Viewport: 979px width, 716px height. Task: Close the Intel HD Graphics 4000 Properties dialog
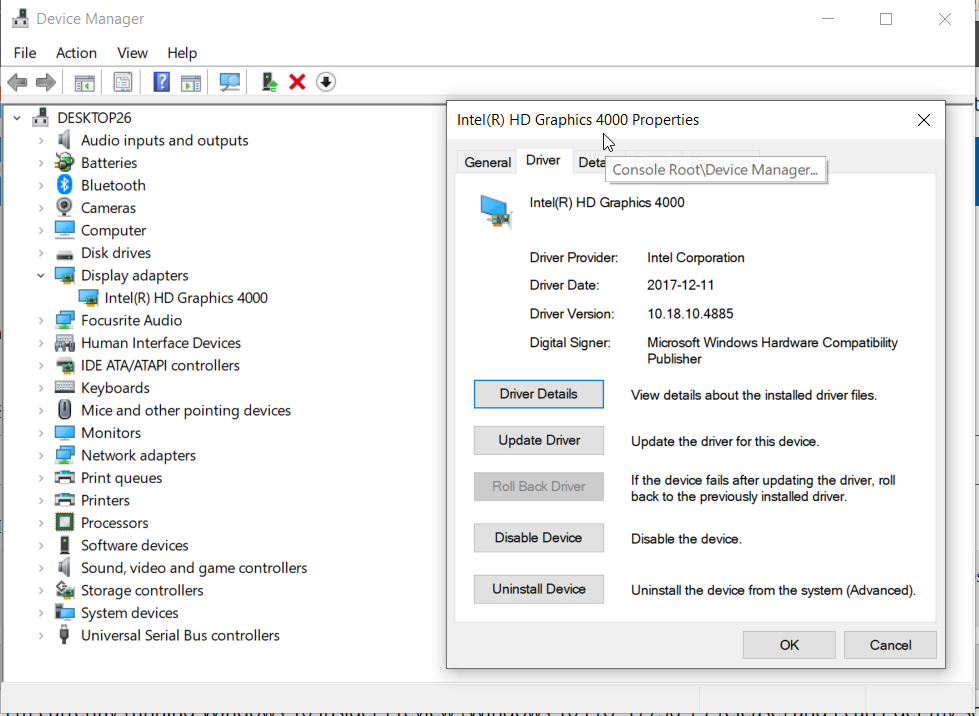[924, 120]
